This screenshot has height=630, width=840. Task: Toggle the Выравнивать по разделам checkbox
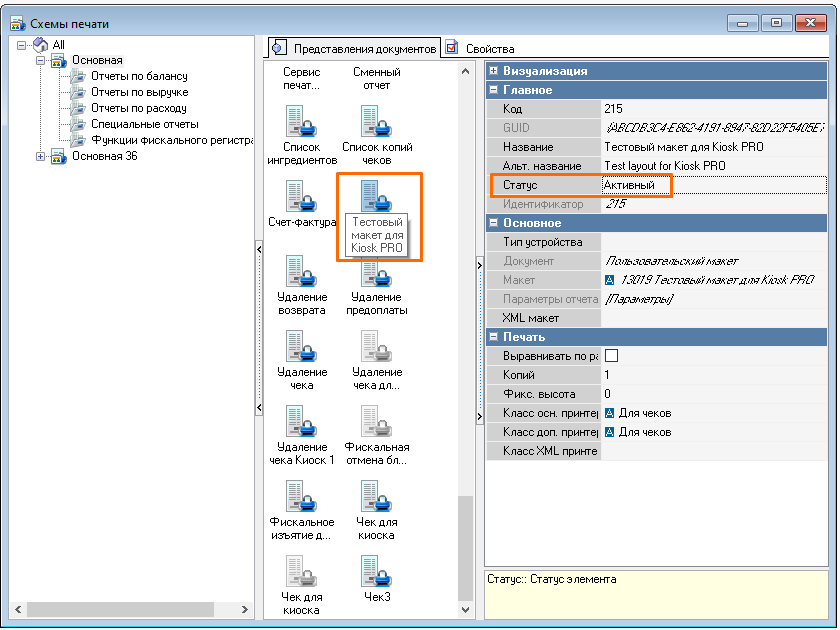[611, 355]
